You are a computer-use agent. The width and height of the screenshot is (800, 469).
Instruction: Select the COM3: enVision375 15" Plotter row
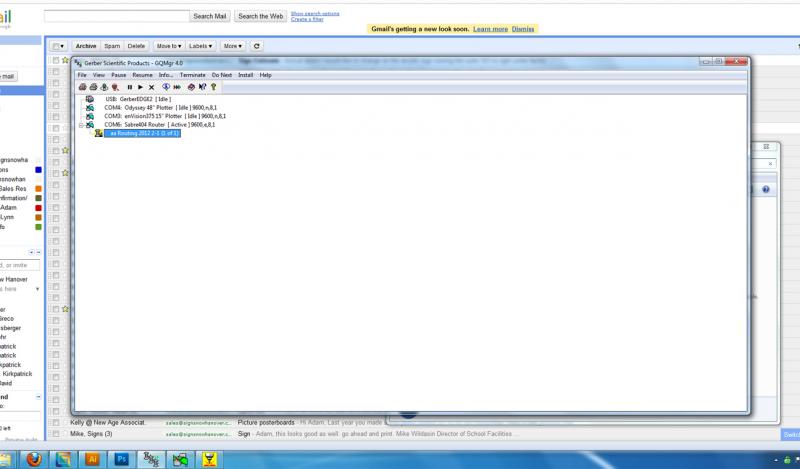click(x=165, y=116)
